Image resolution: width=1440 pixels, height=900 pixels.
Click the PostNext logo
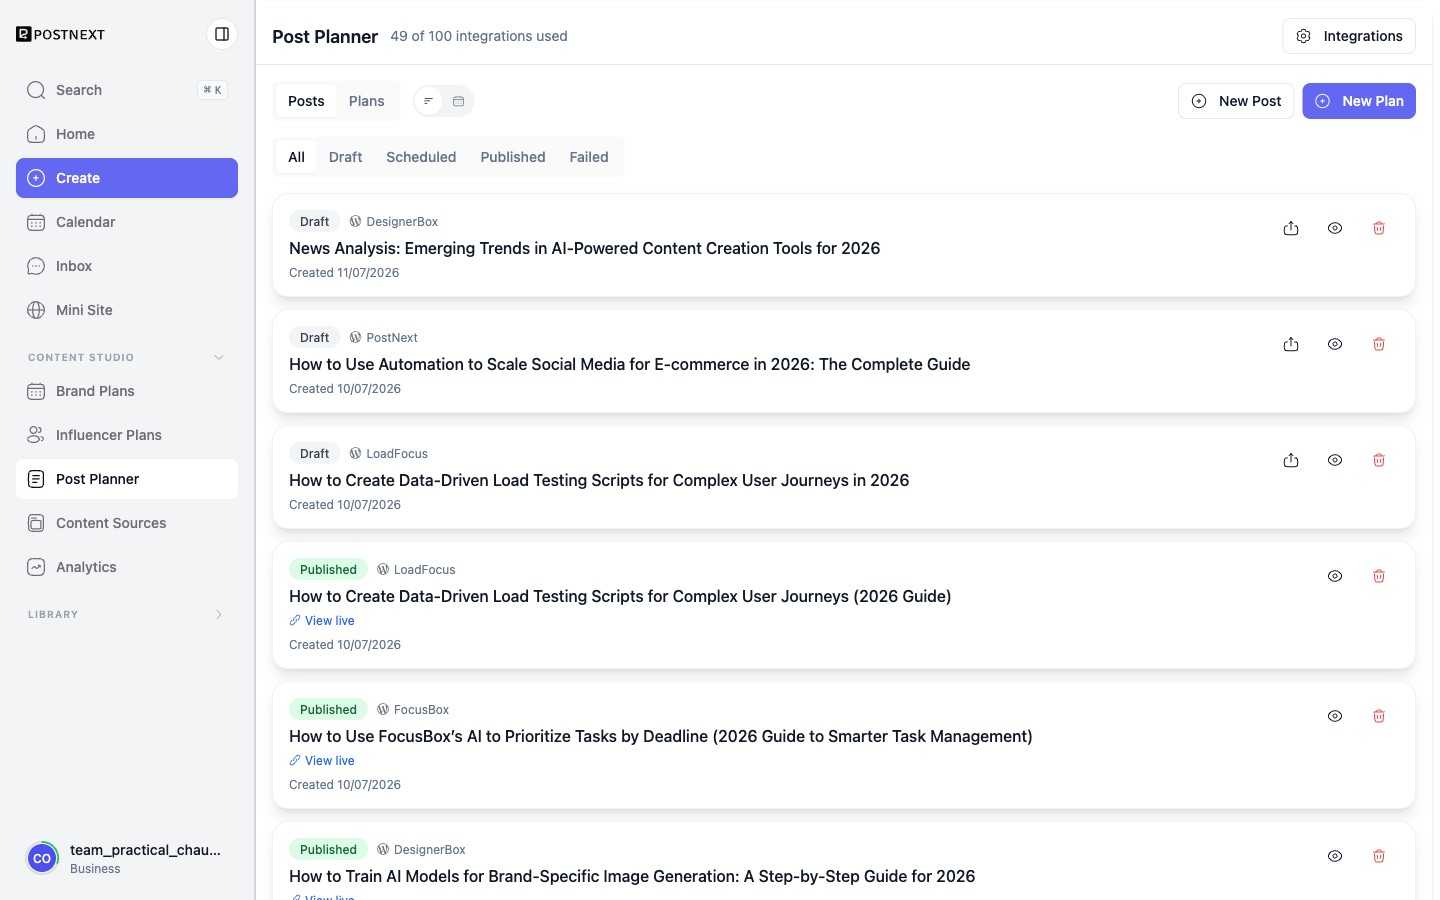point(61,34)
